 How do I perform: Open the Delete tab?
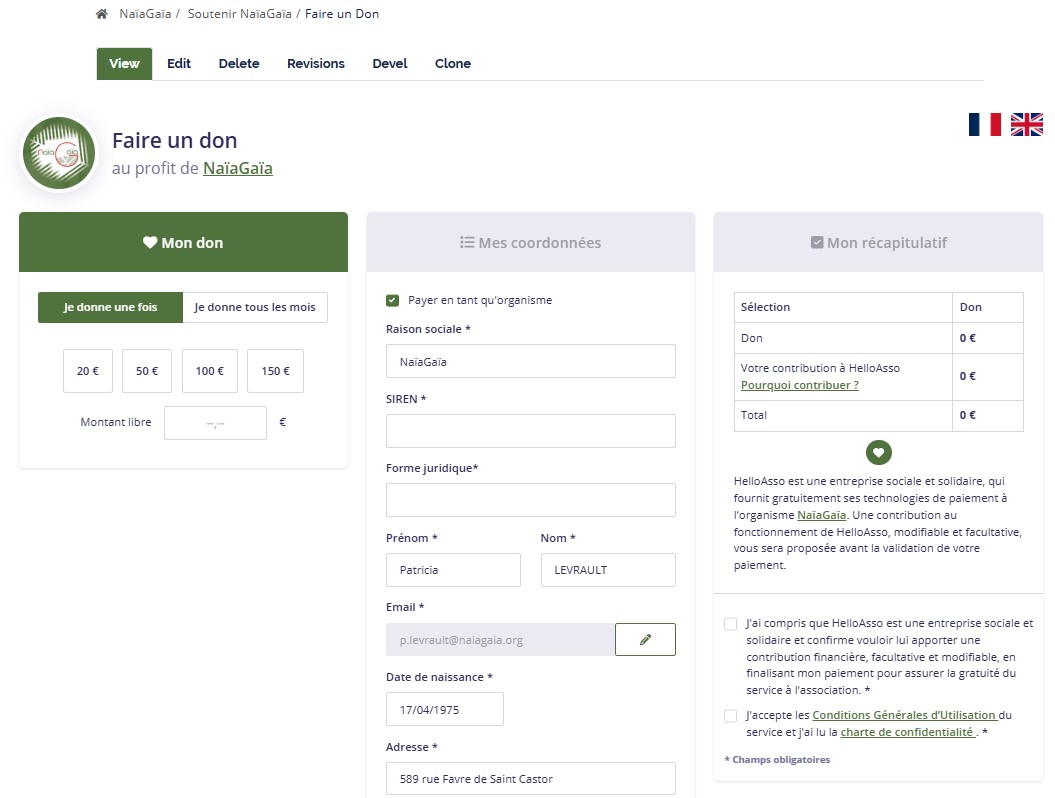click(239, 64)
